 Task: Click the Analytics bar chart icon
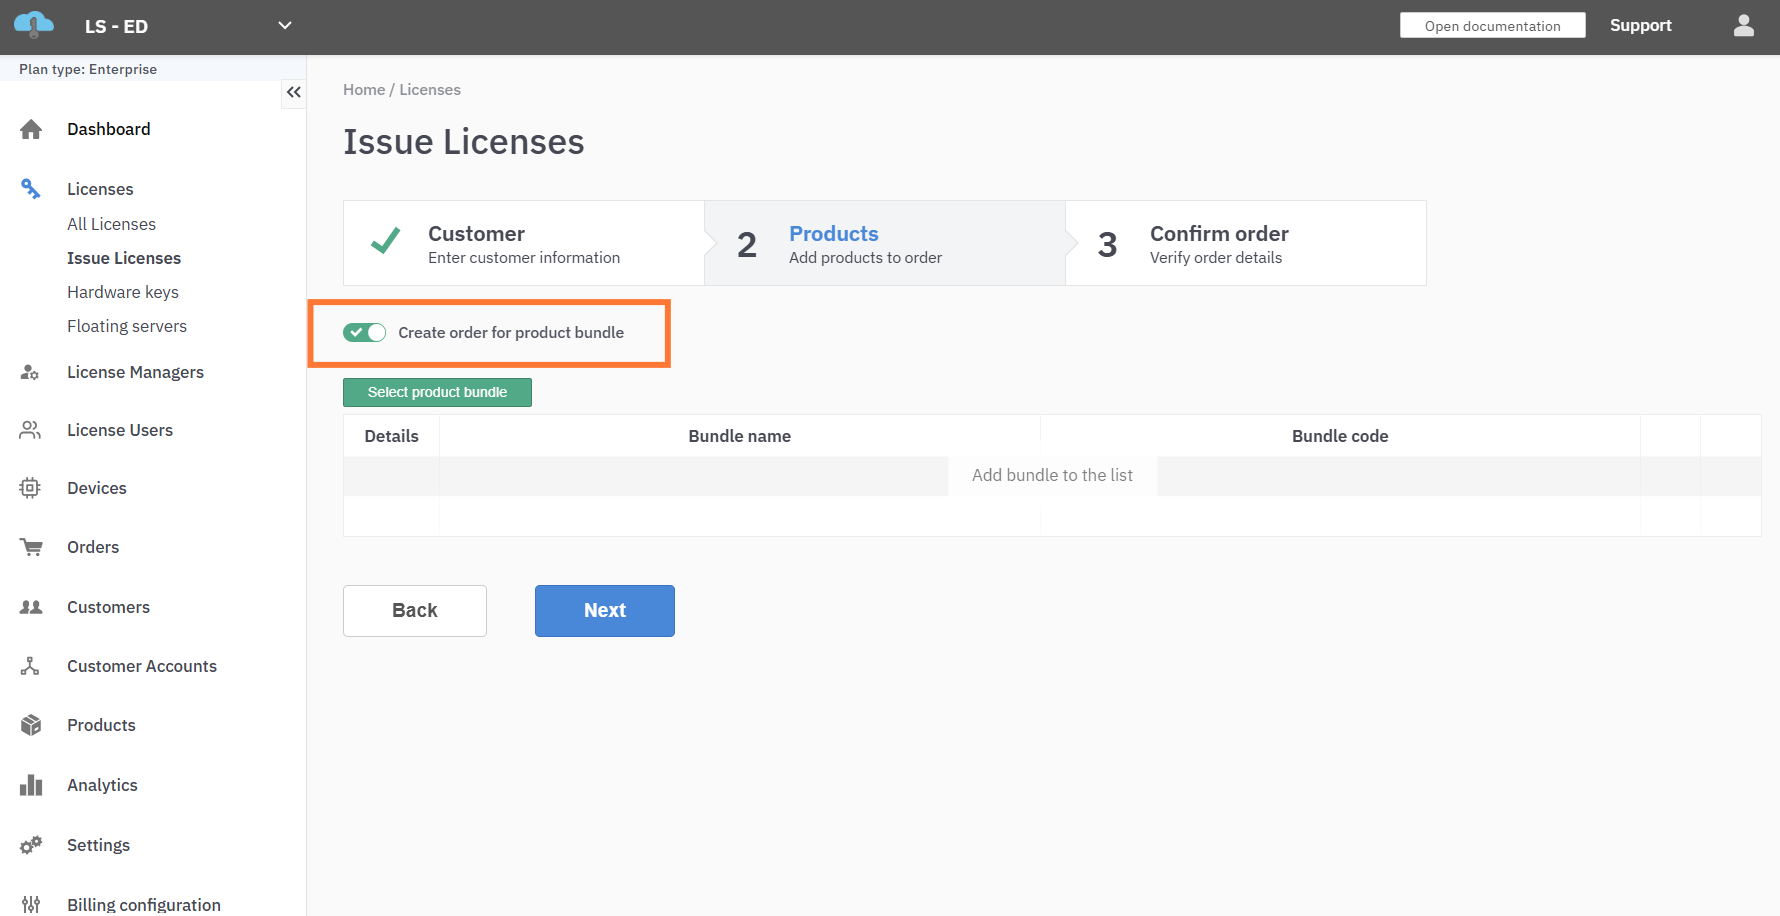point(31,785)
